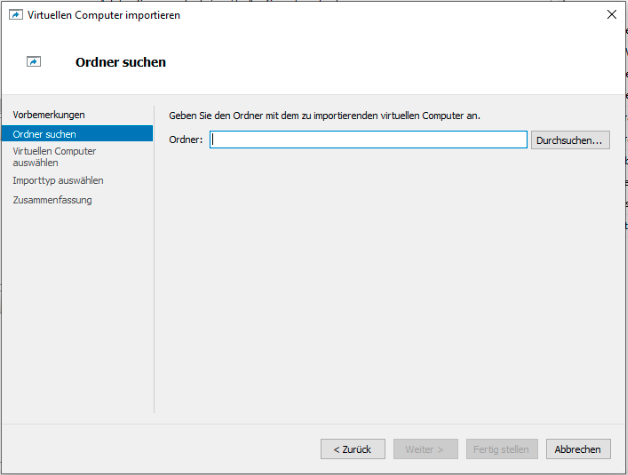Close the import wizard window

(x=610, y=15)
